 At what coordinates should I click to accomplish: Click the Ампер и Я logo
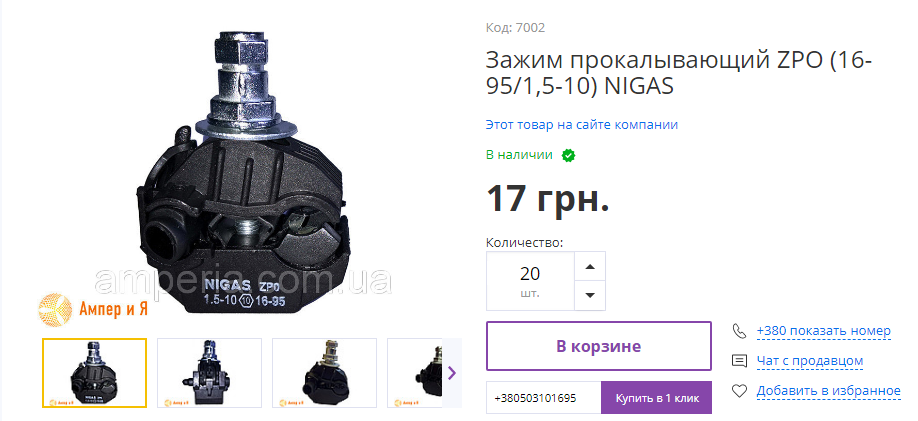(94, 309)
